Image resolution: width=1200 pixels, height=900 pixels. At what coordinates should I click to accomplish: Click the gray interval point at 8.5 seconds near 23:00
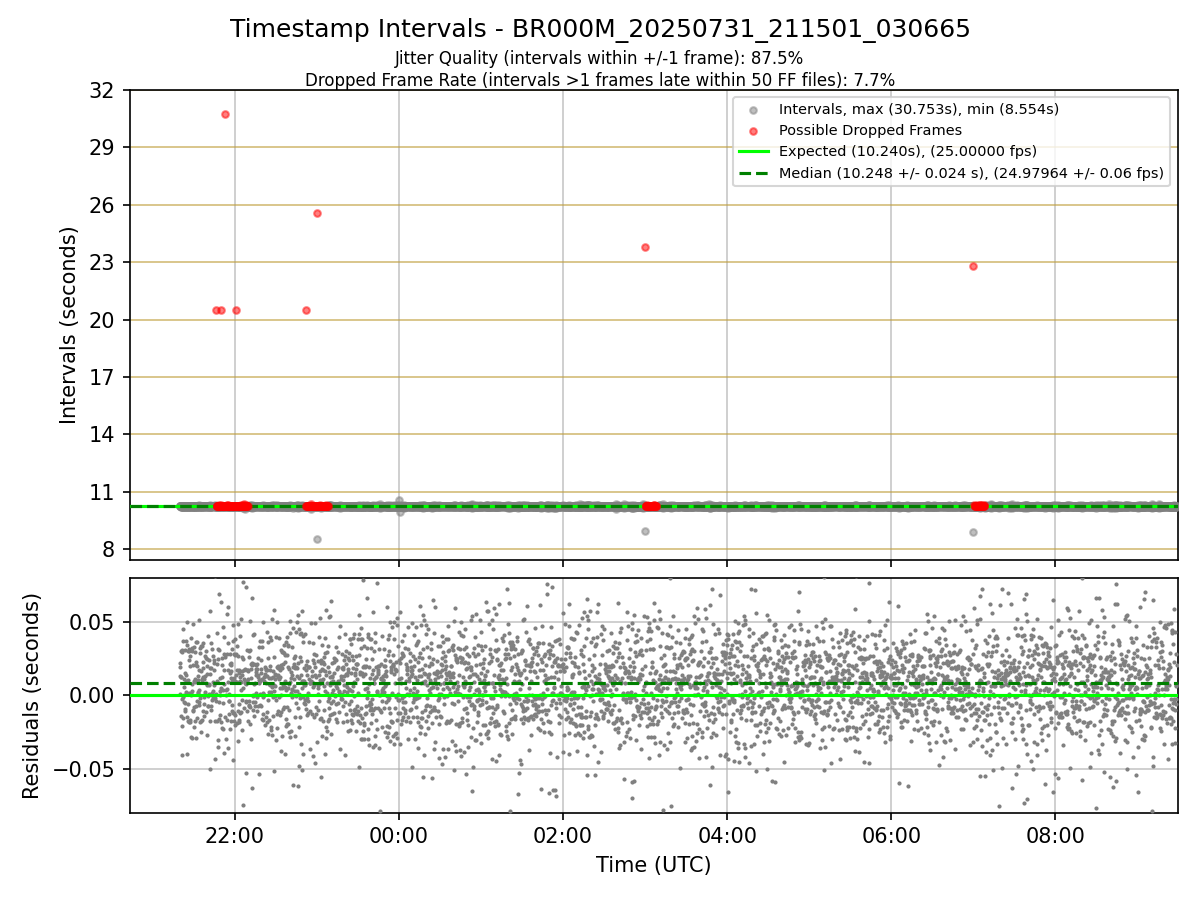tap(317, 539)
